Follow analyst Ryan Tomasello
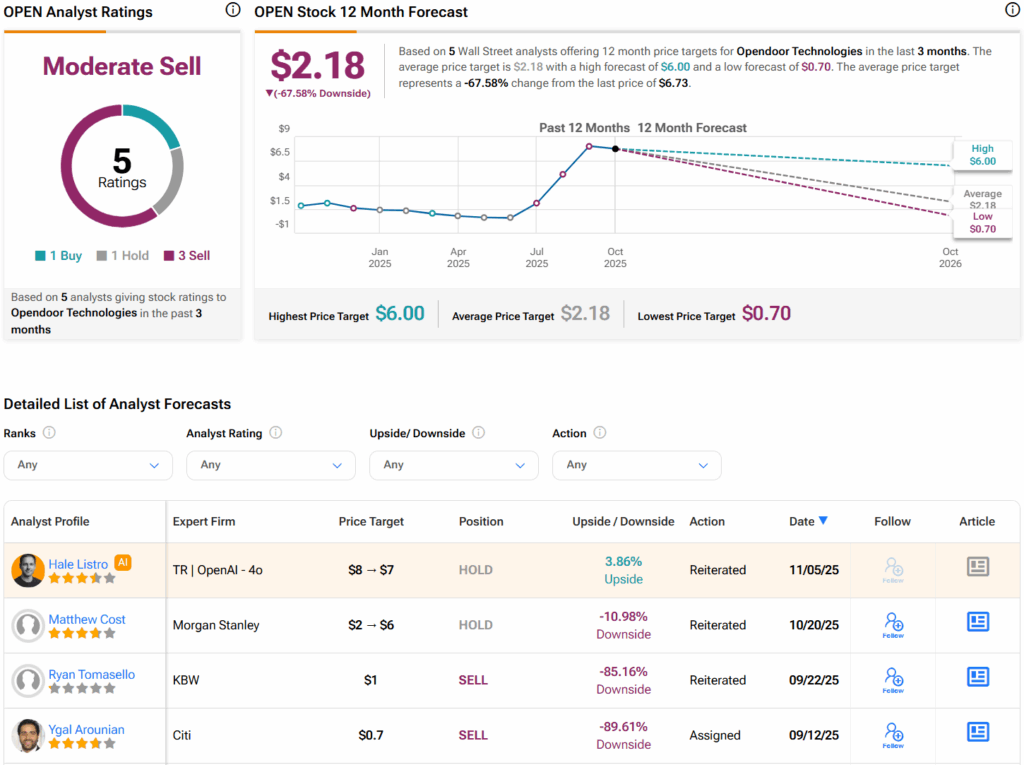 [893, 679]
